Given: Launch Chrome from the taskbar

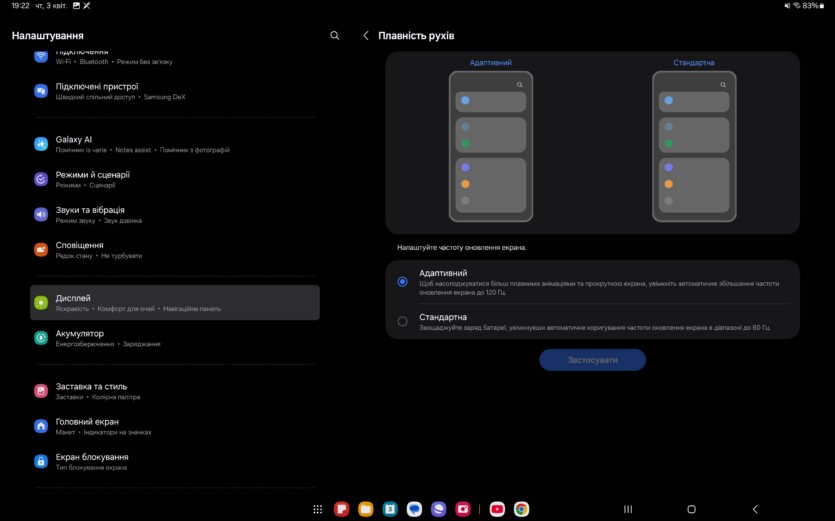Looking at the screenshot, I should [x=521, y=509].
